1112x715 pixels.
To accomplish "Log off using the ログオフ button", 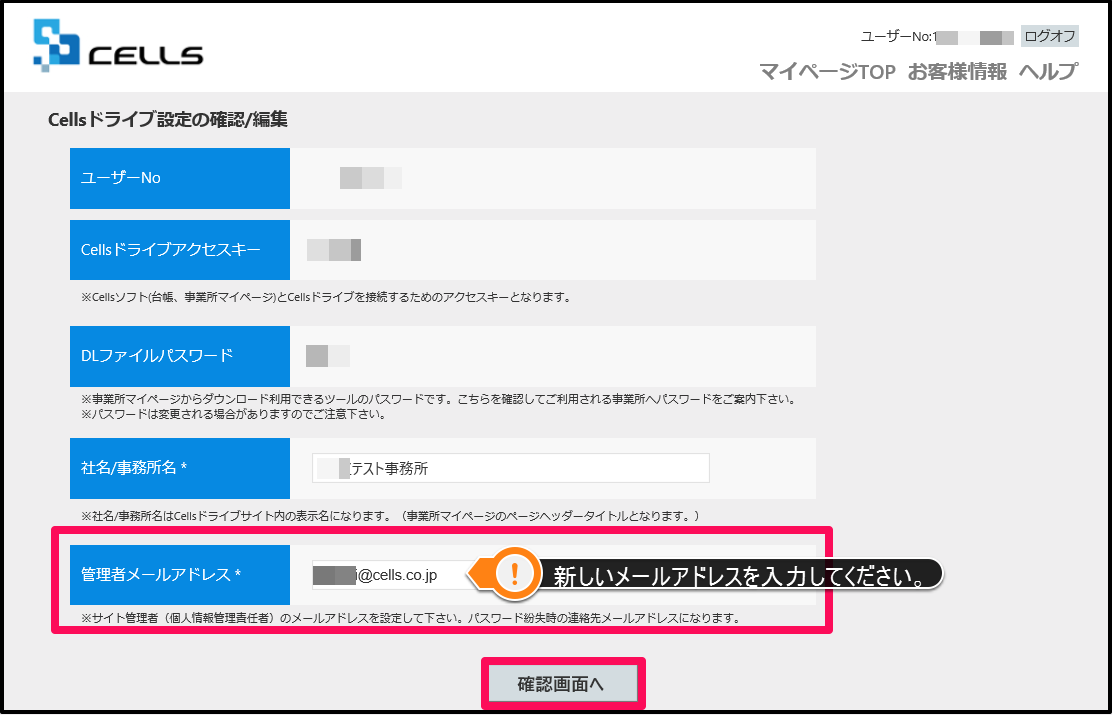I will pos(1050,36).
